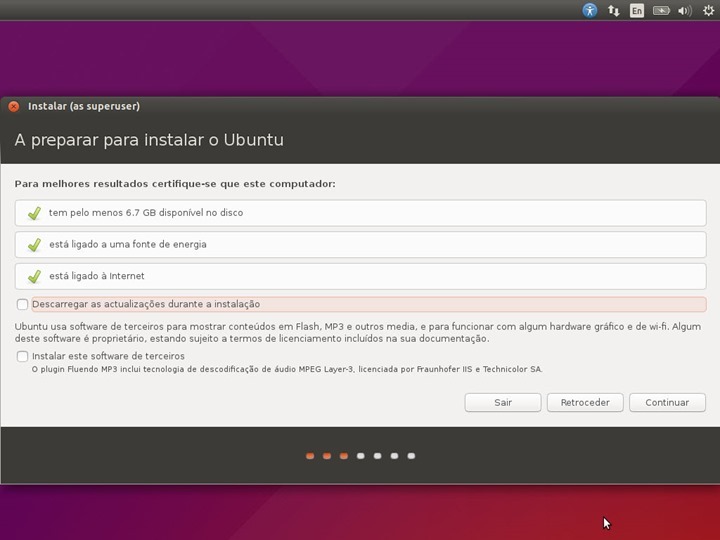The image size is (720, 540).
Task: Click the Continuar button
Action: pos(667,403)
